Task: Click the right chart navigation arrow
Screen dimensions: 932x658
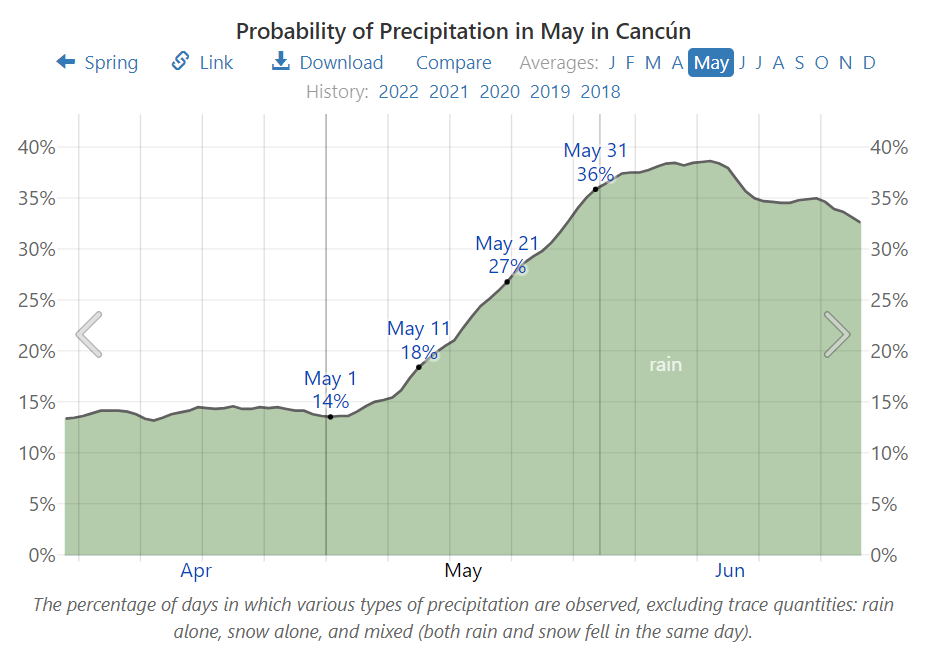Action: pos(837,333)
